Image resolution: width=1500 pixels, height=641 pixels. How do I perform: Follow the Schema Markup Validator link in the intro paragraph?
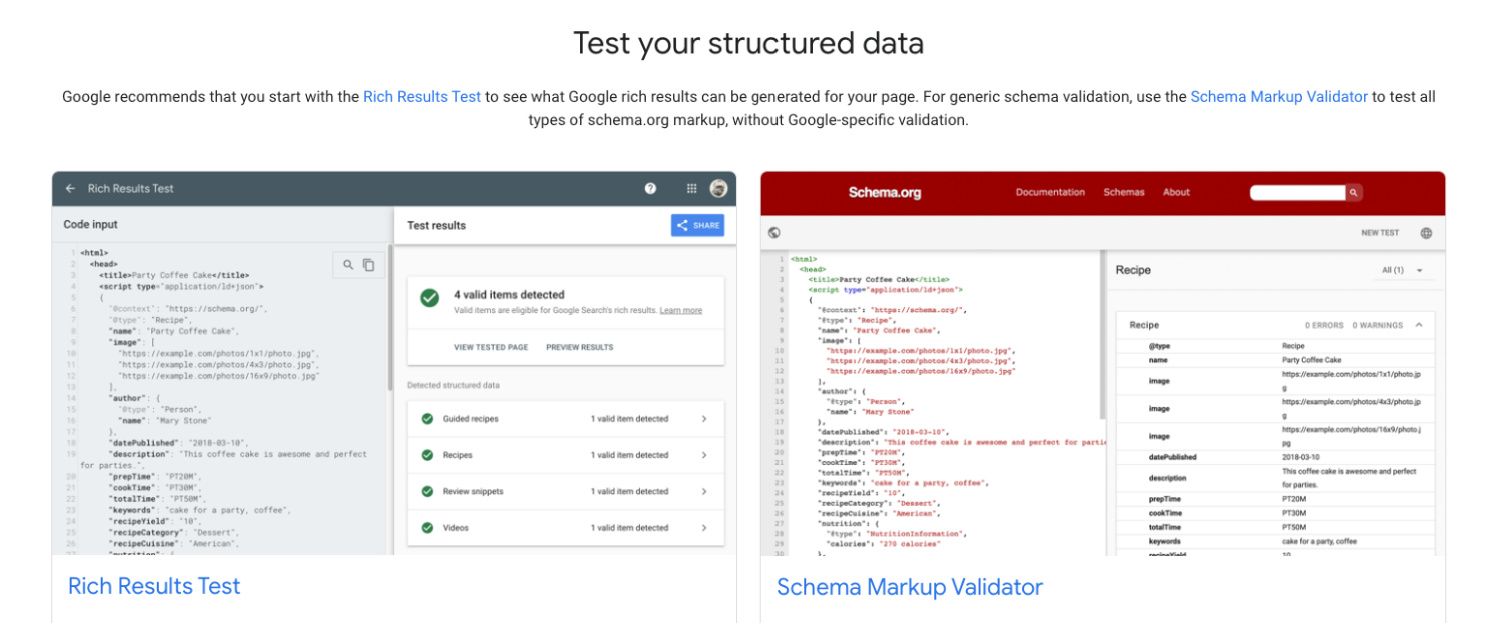[x=1279, y=97]
